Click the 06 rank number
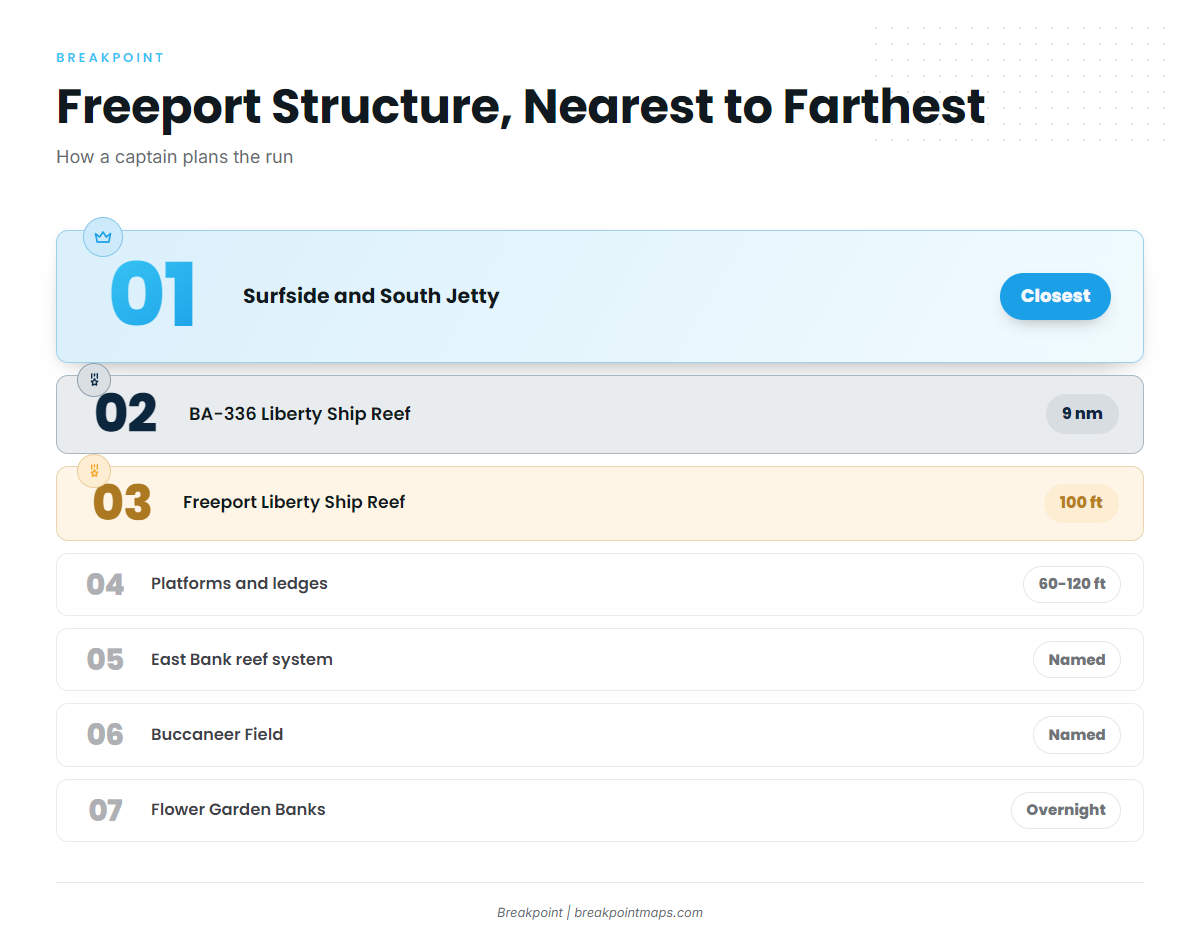This screenshot has height=946, width=1200. [105, 735]
